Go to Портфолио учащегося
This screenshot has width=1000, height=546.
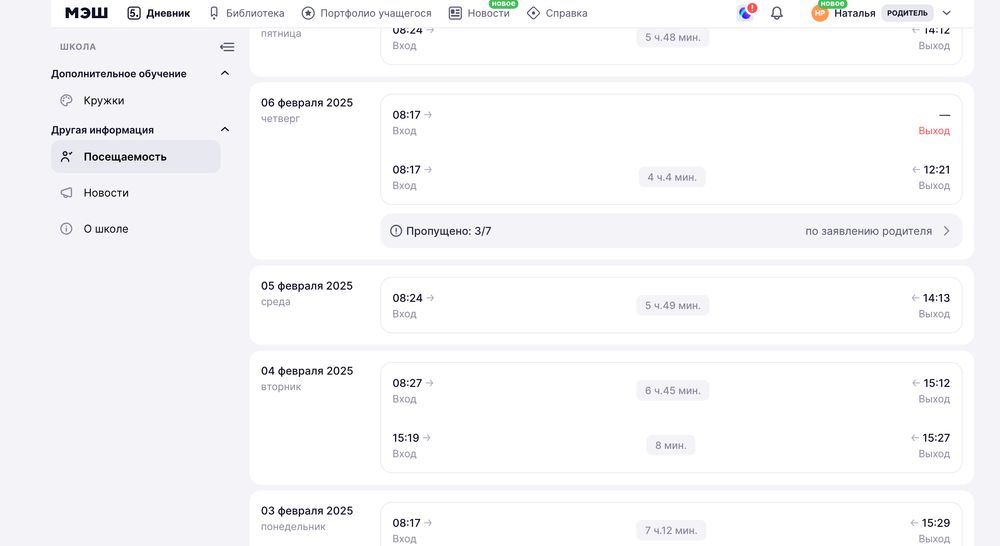tap(366, 13)
